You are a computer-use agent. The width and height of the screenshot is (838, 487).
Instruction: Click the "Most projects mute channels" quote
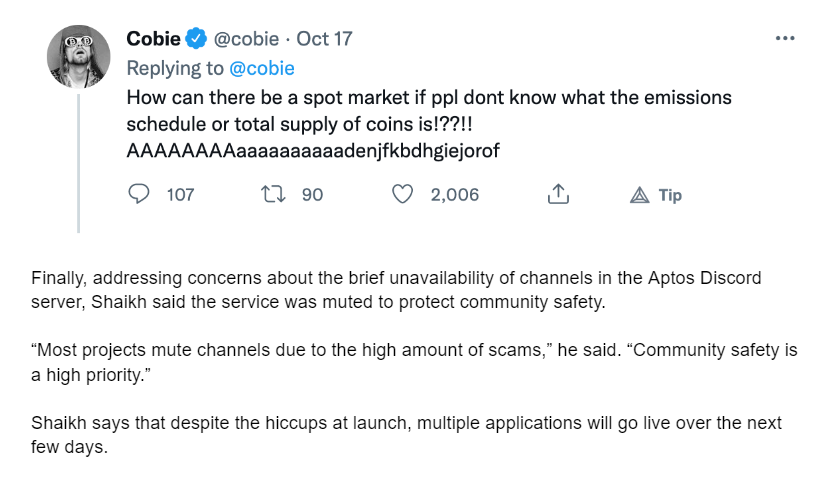pos(414,362)
